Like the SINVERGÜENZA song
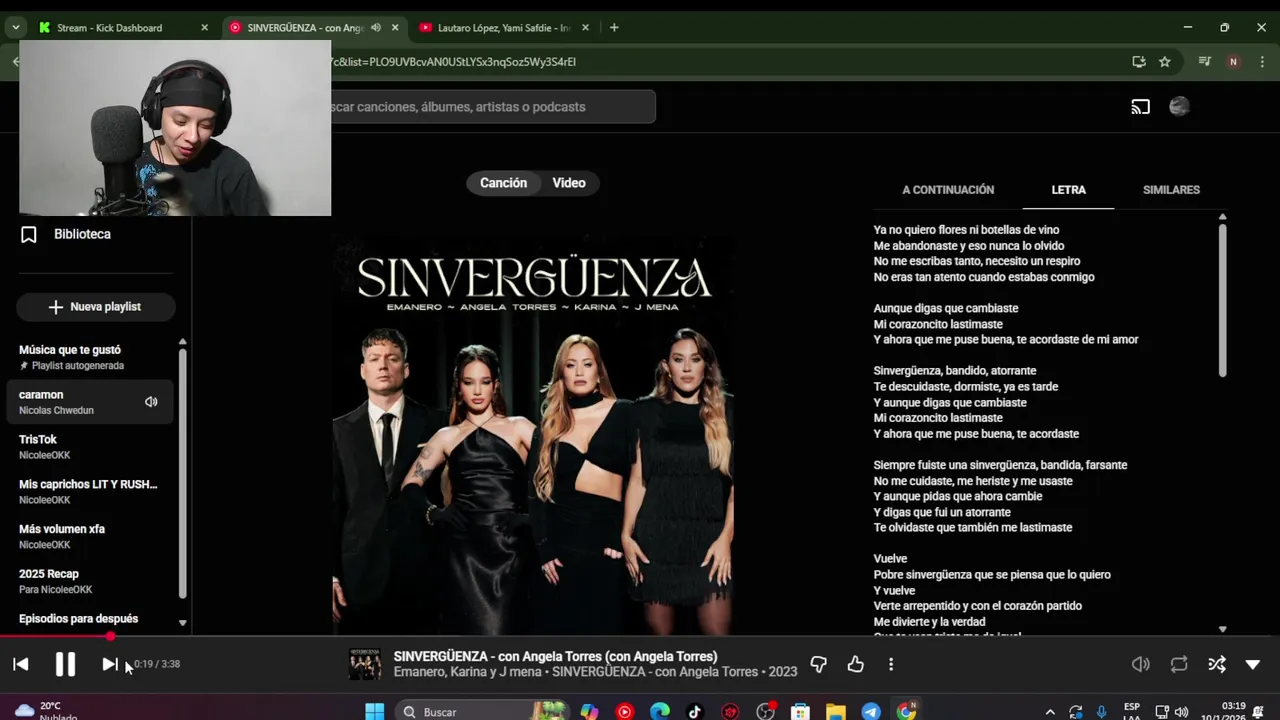 855,664
